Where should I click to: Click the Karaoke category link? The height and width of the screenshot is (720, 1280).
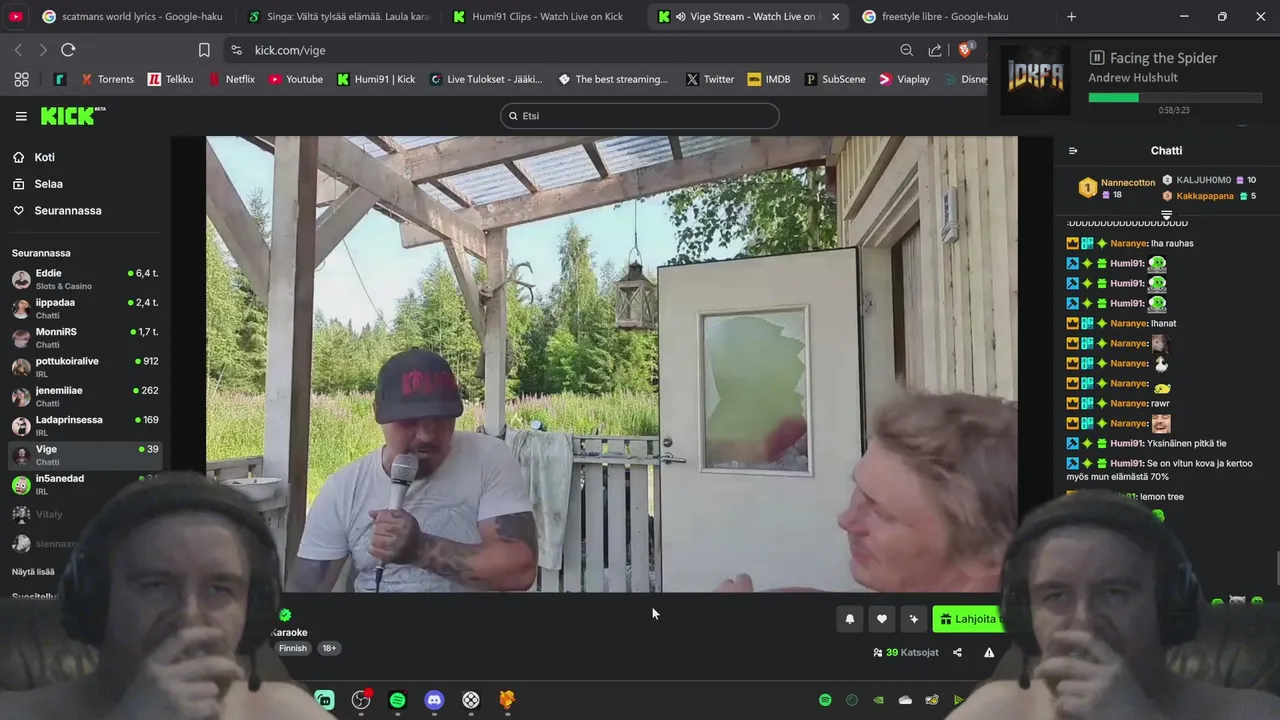tap(289, 632)
